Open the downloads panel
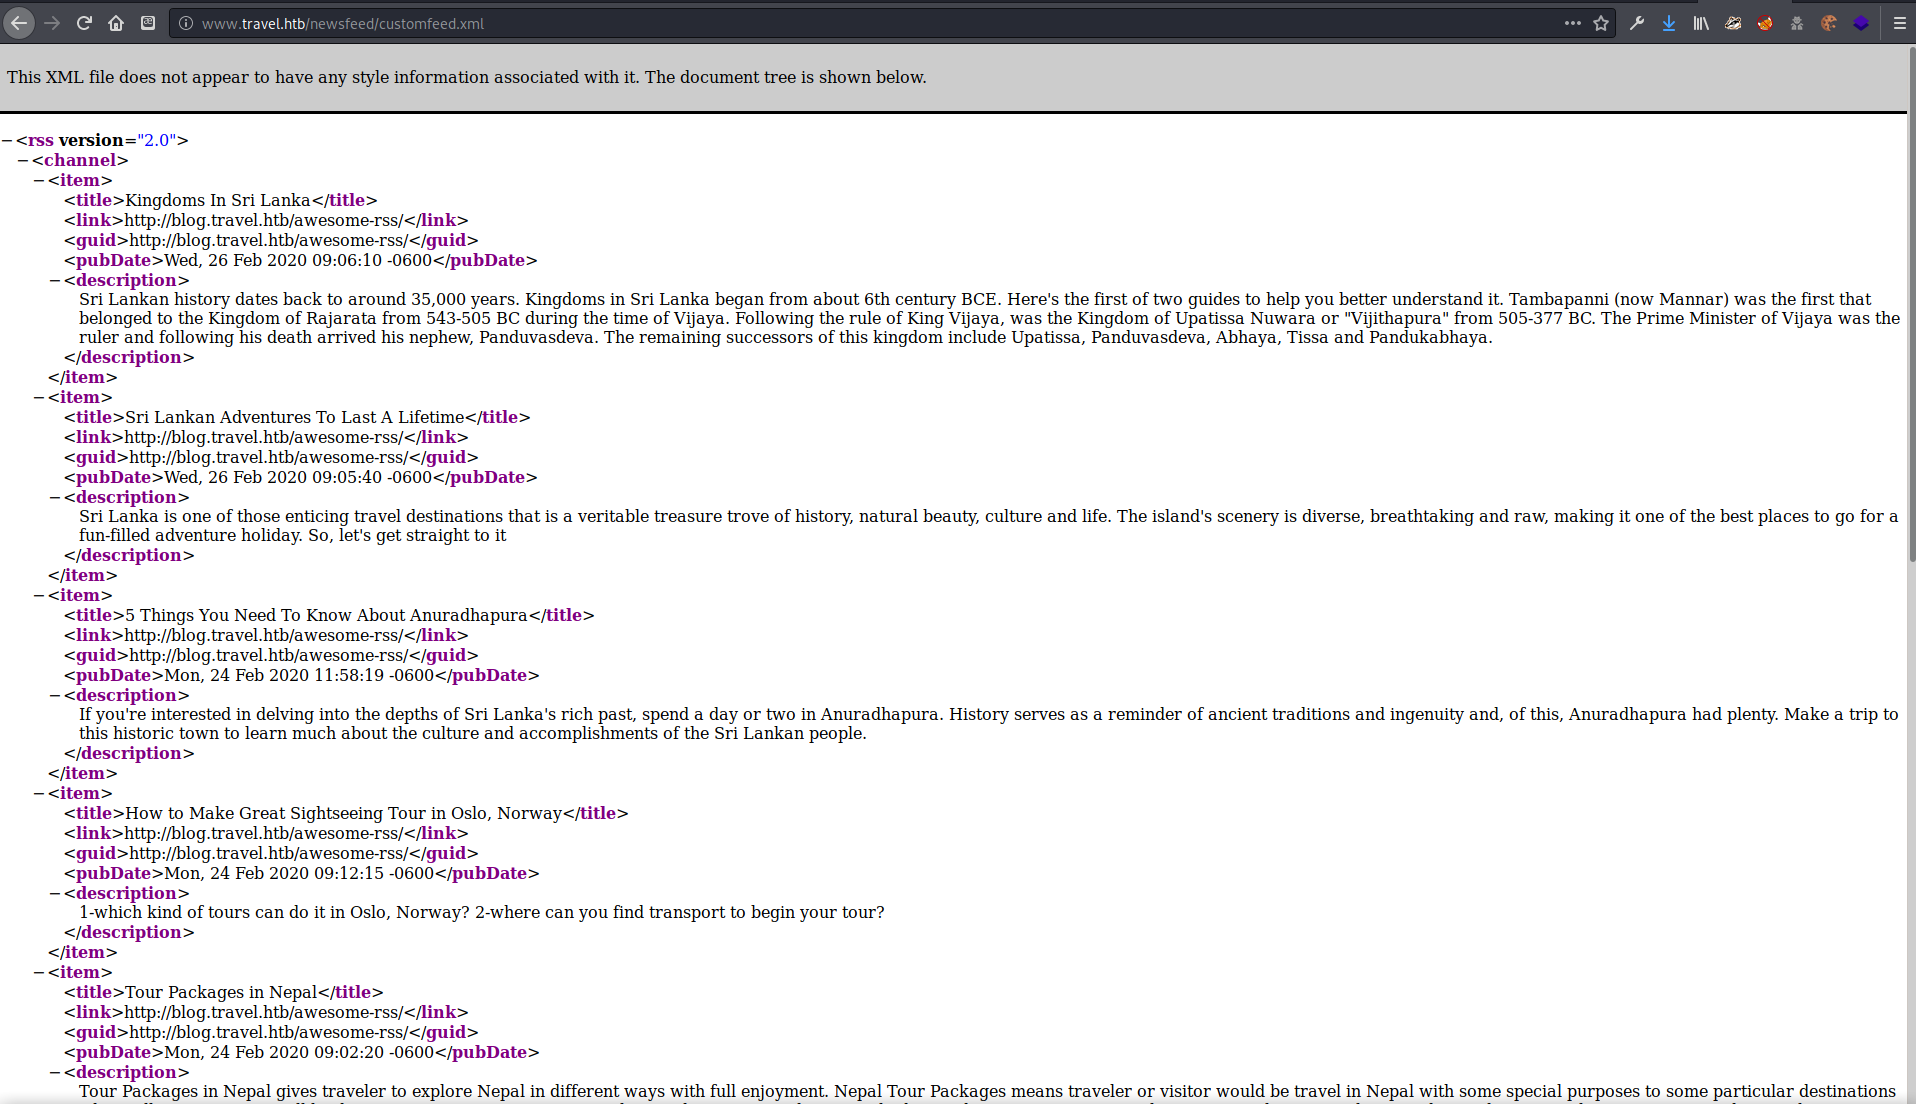 pyautogui.click(x=1669, y=23)
